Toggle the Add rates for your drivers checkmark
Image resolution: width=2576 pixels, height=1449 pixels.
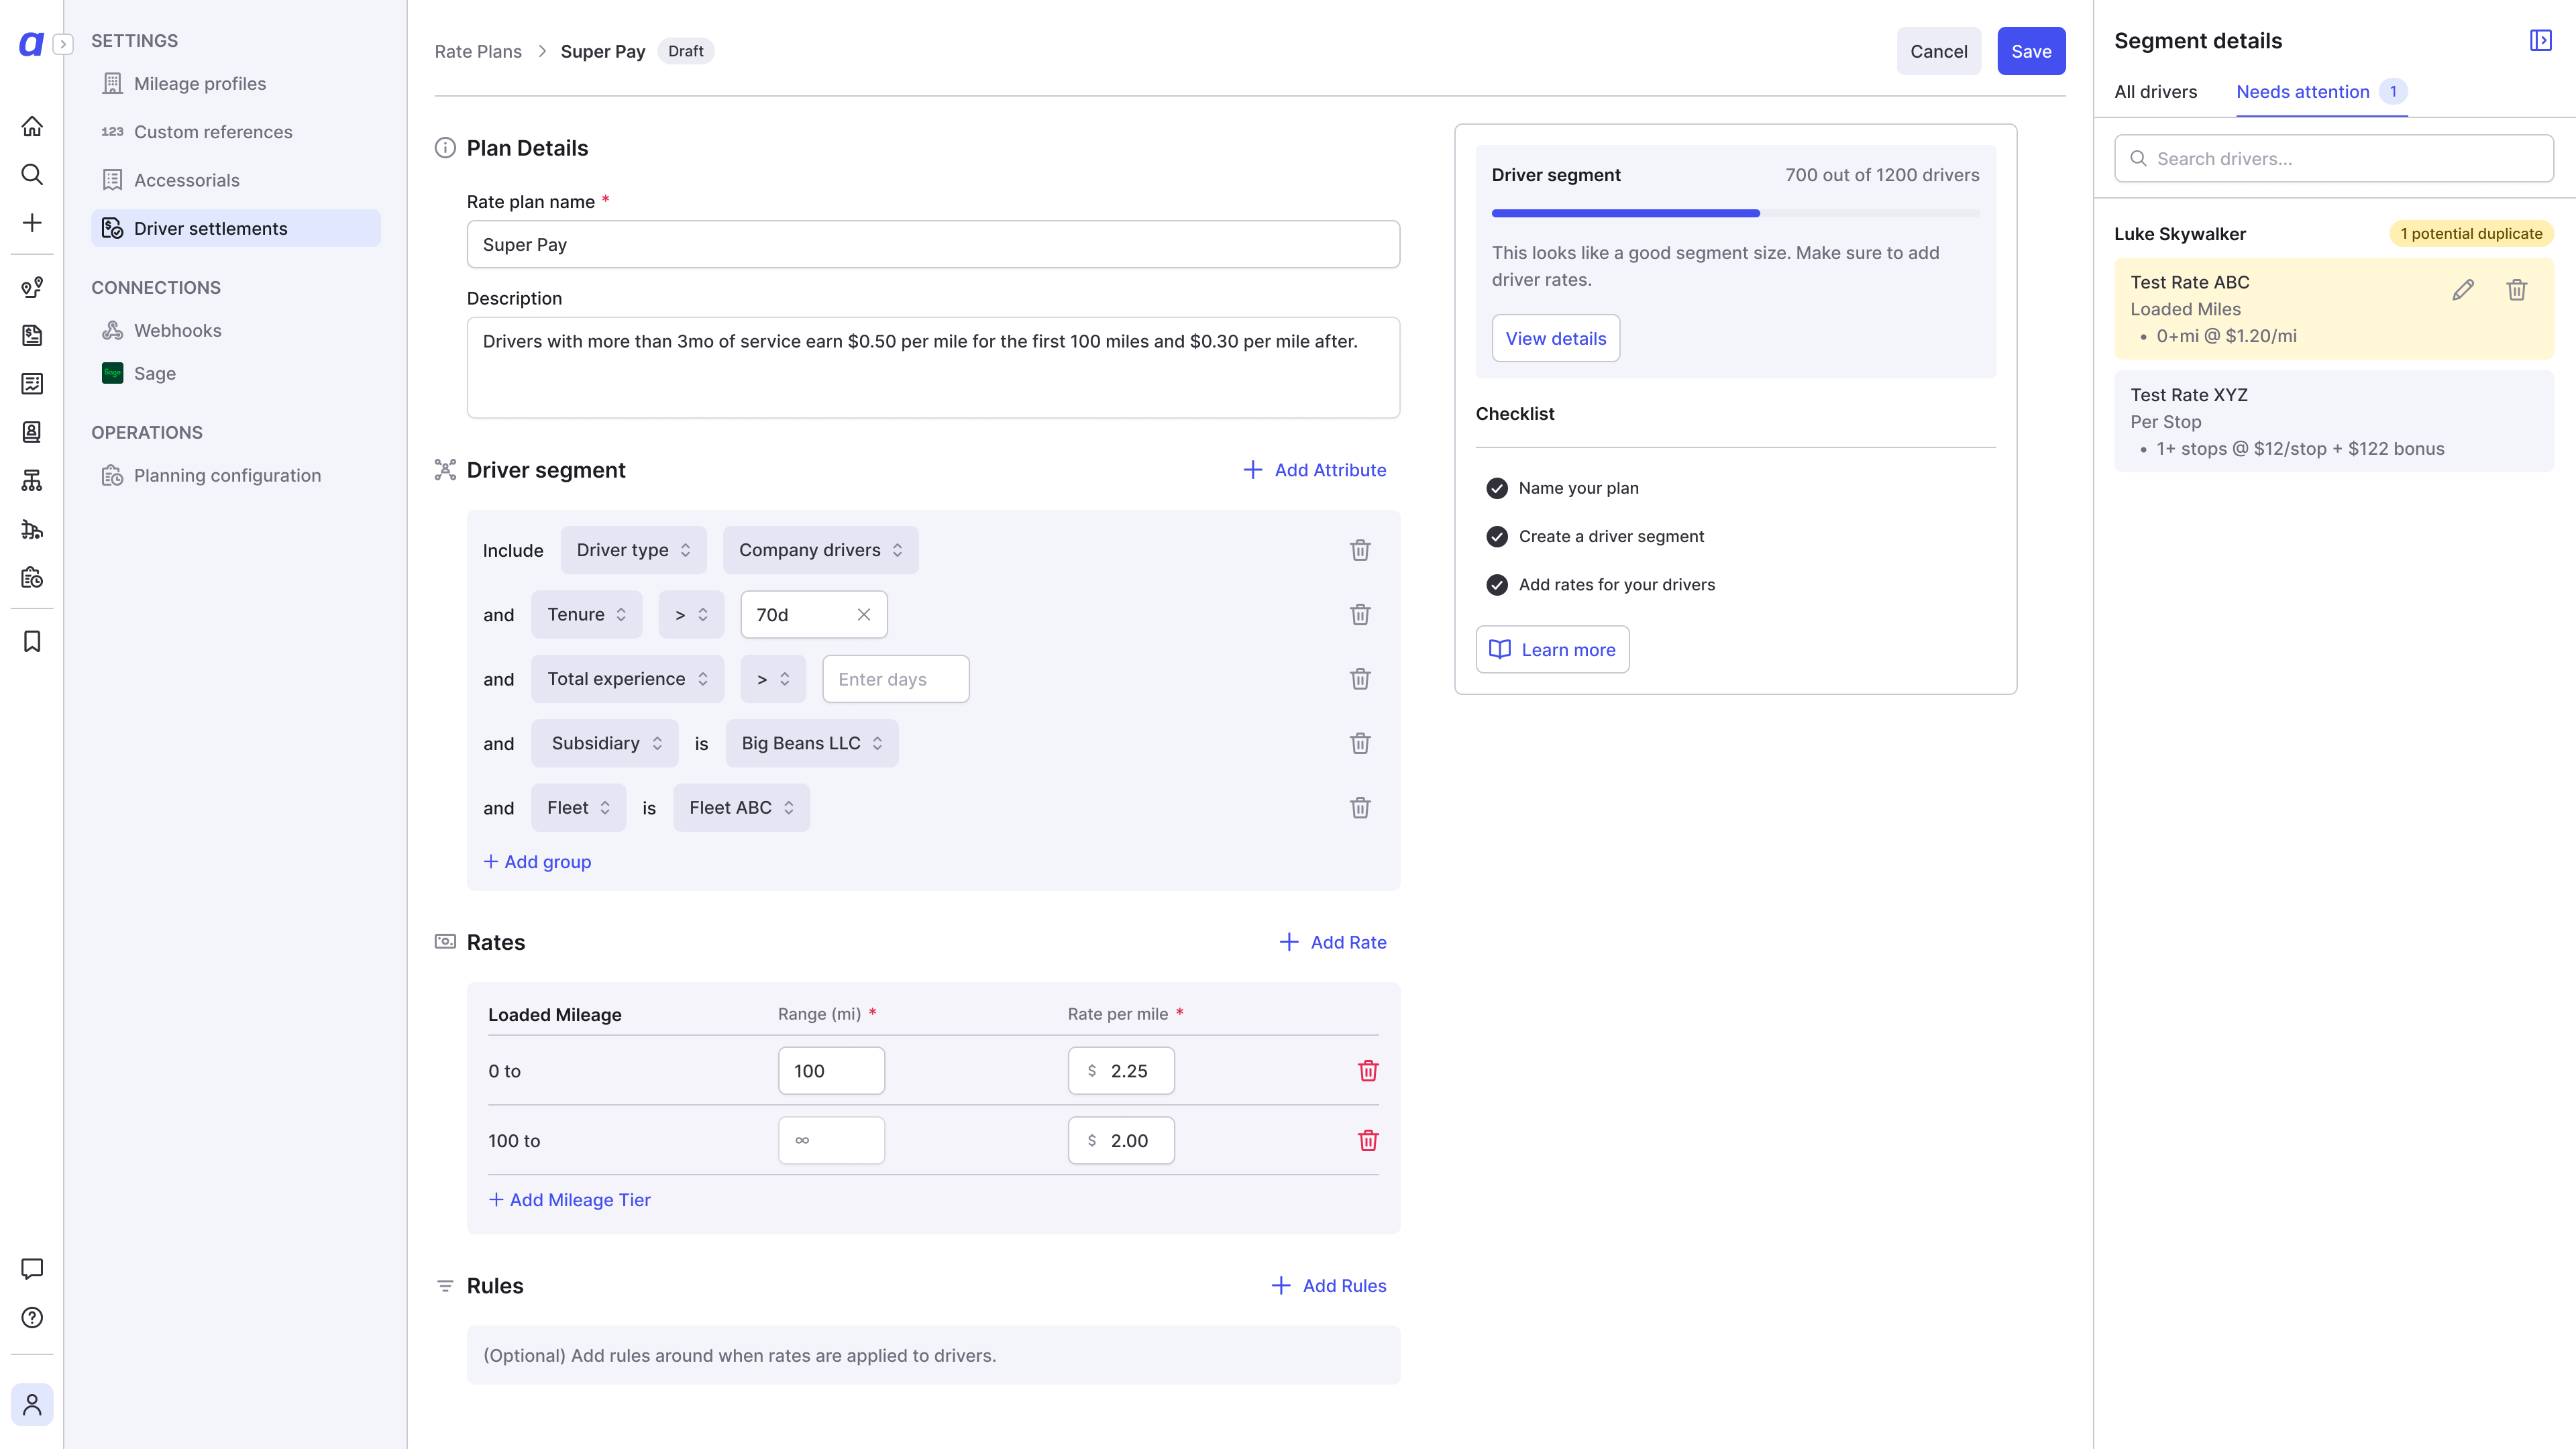point(1497,584)
